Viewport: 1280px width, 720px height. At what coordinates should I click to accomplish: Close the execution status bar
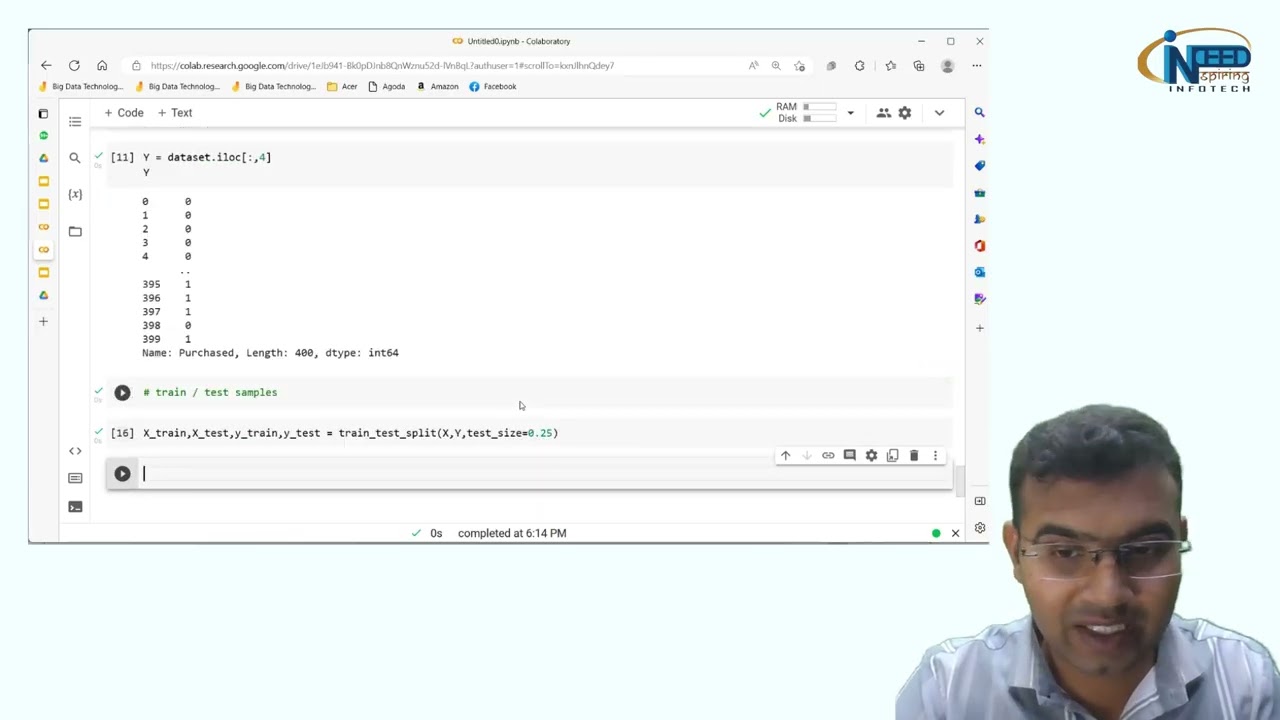(x=955, y=533)
